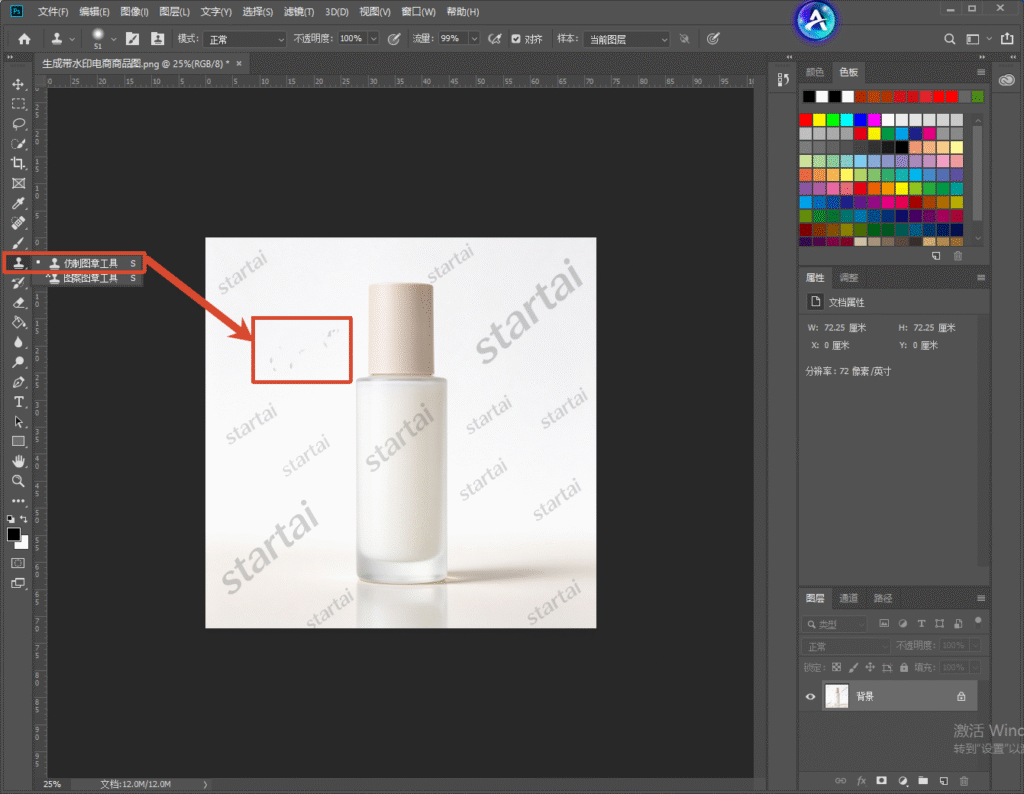1024x794 pixels.
Task: Click the Home icon in the options bar
Action: point(24,39)
